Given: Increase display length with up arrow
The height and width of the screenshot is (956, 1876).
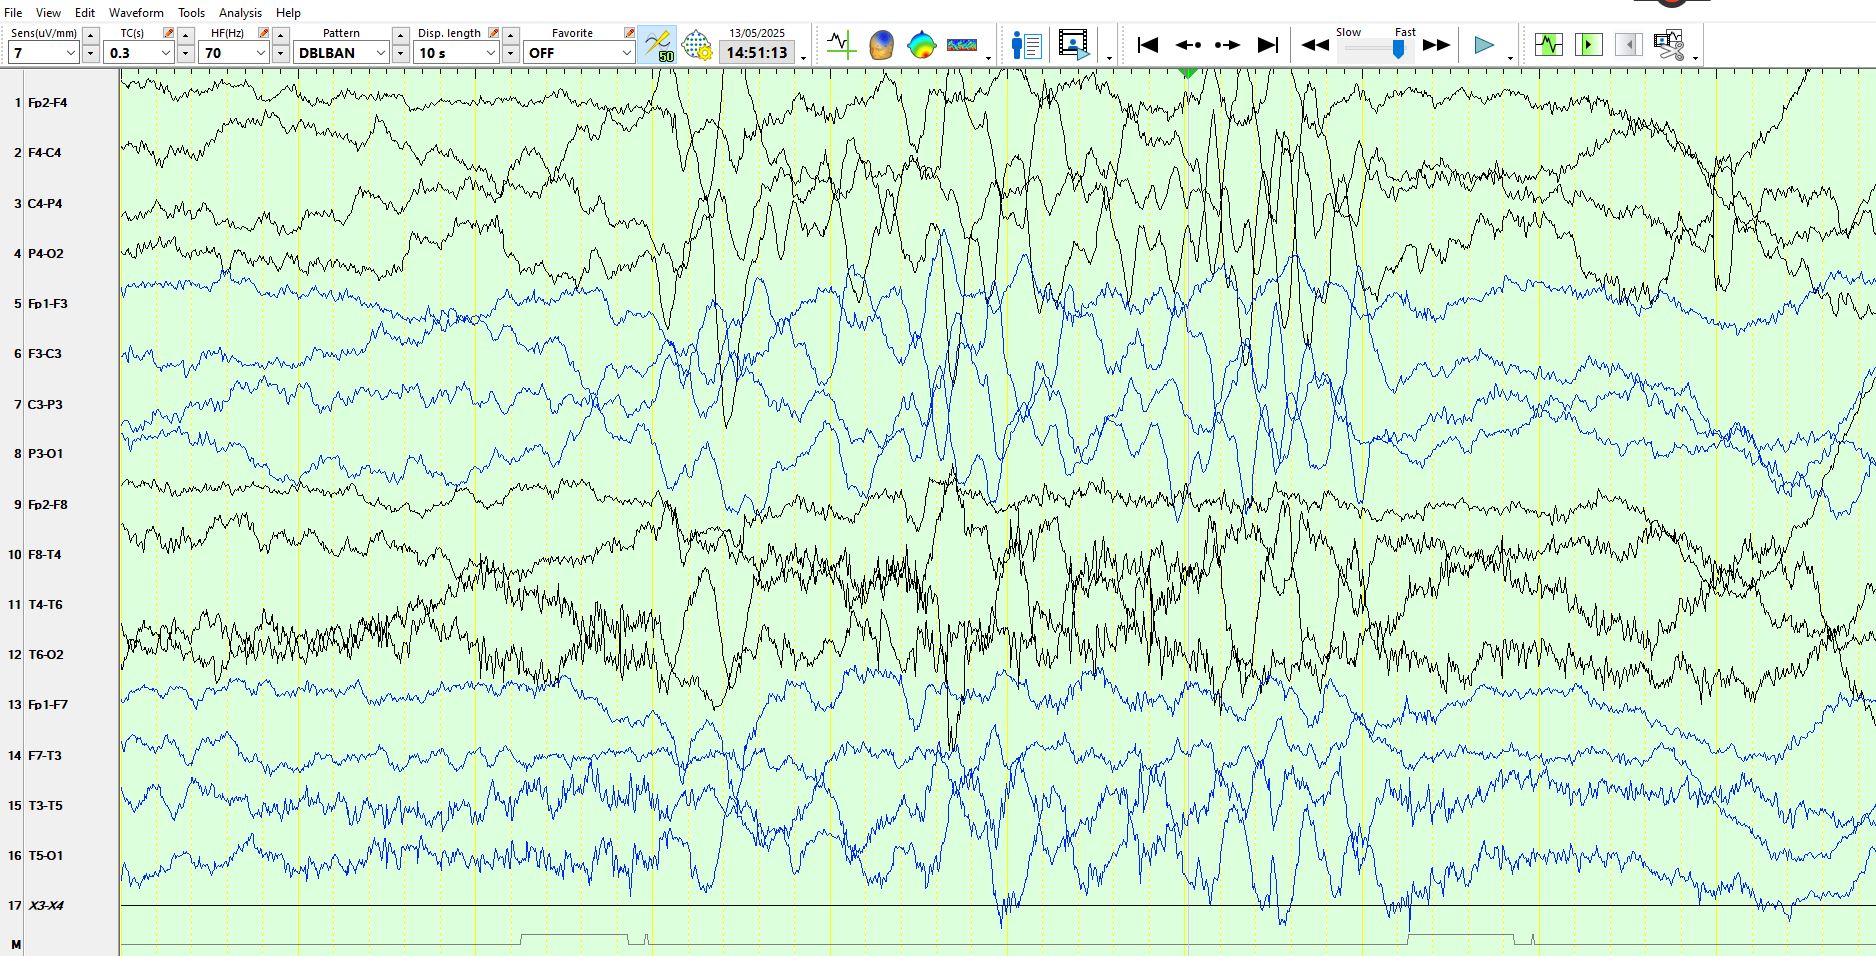Looking at the screenshot, I should point(510,35).
